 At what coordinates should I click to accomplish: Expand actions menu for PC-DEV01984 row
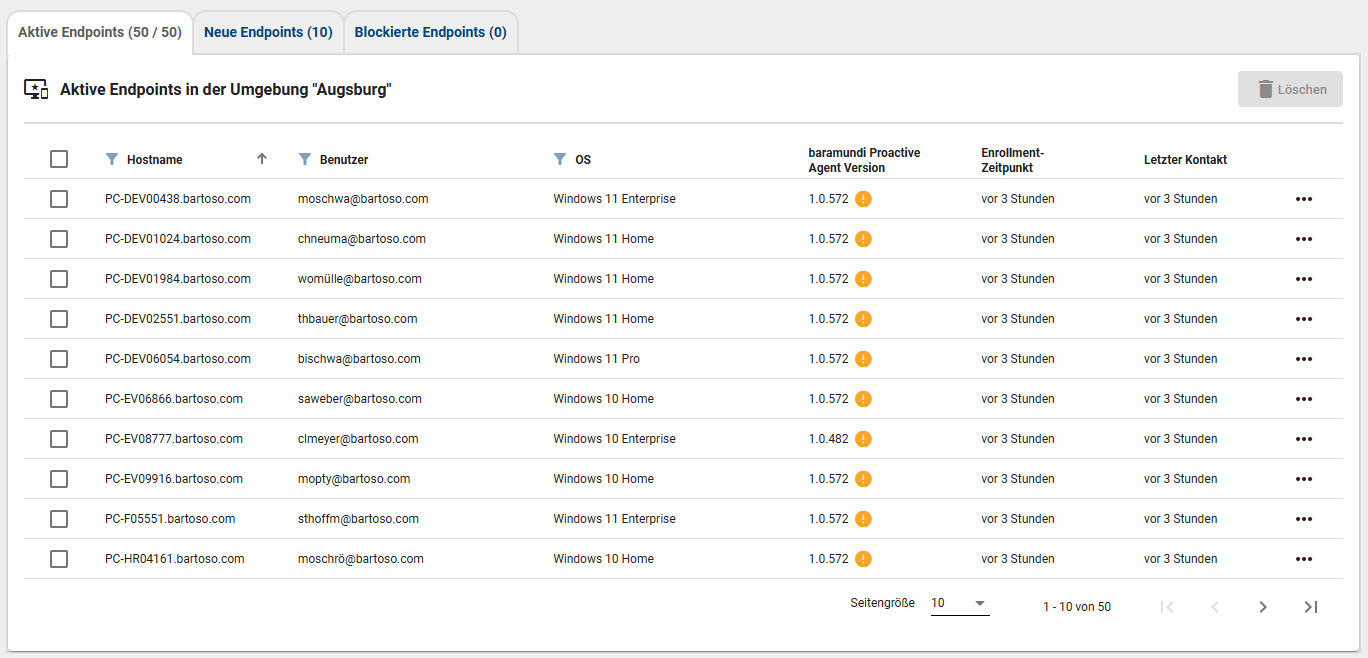pos(1303,279)
